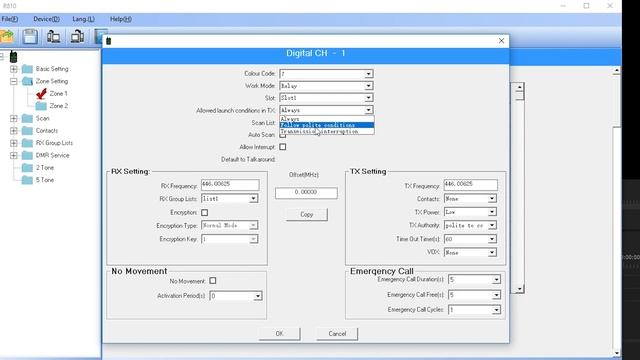Open the Work Mode dropdown
640x360 pixels.
[368, 86]
